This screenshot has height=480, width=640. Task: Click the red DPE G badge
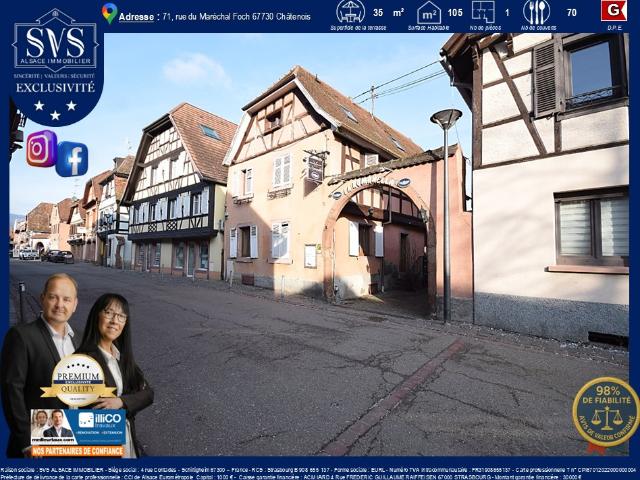click(x=613, y=11)
